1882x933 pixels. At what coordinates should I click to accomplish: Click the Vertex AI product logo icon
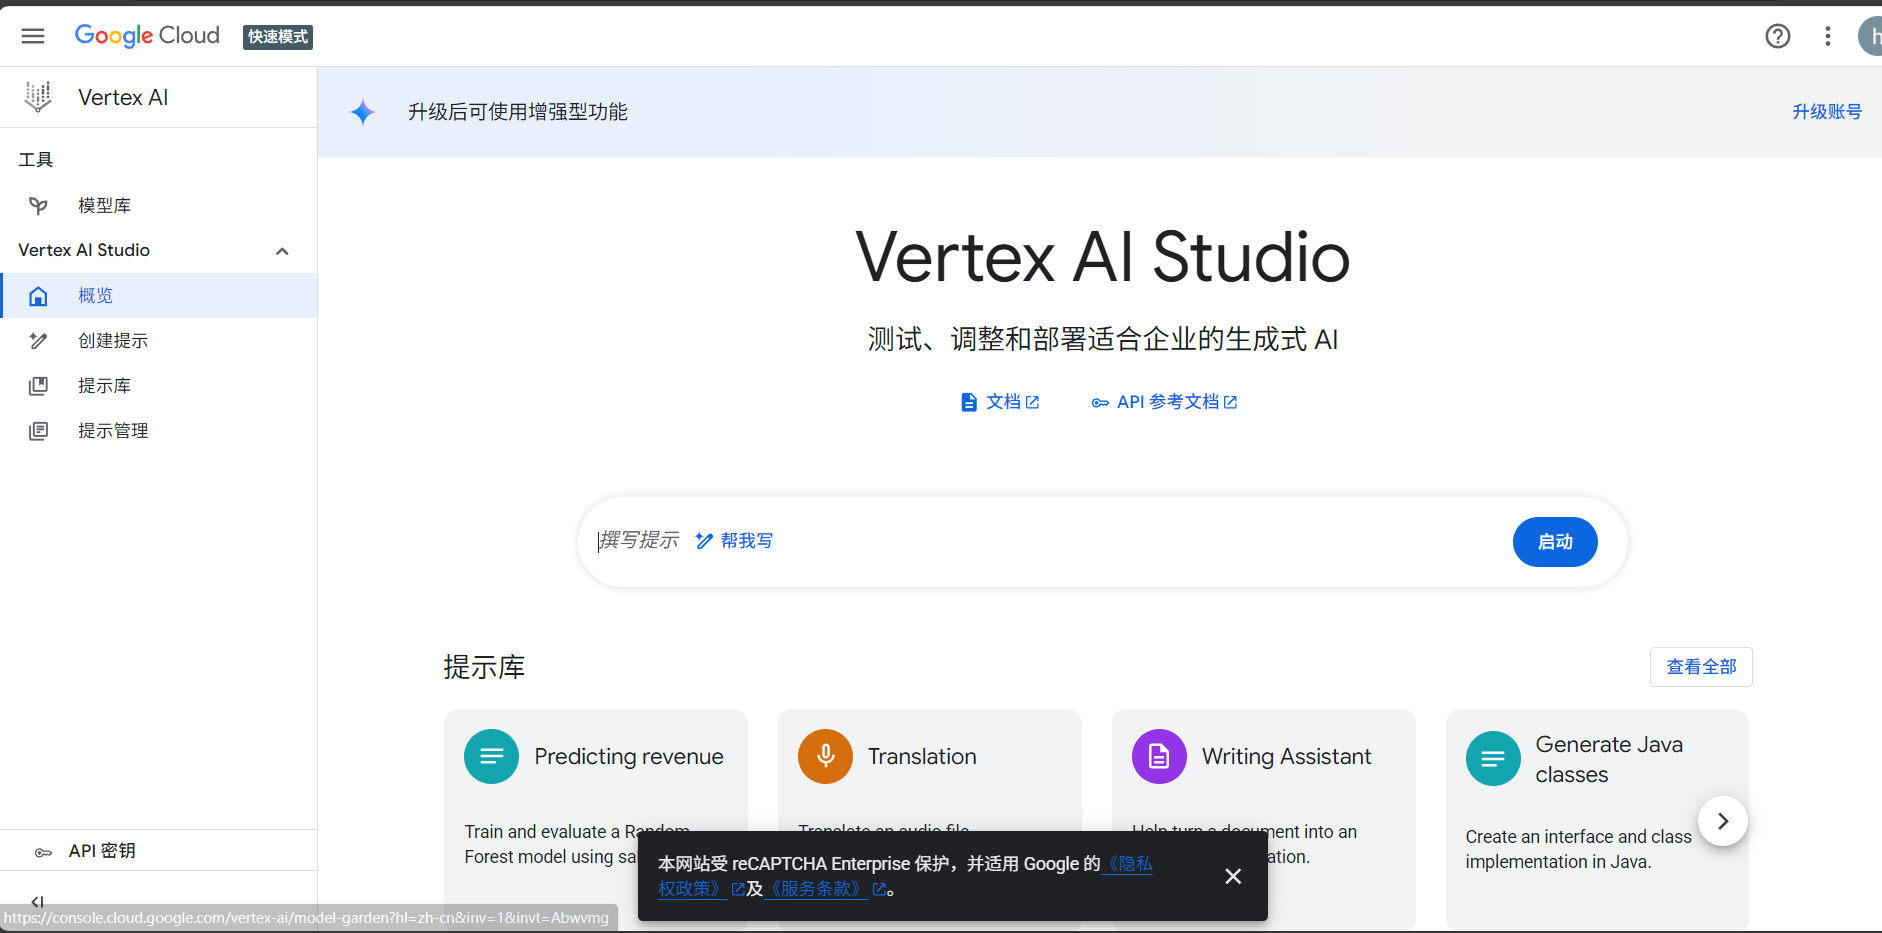point(38,97)
